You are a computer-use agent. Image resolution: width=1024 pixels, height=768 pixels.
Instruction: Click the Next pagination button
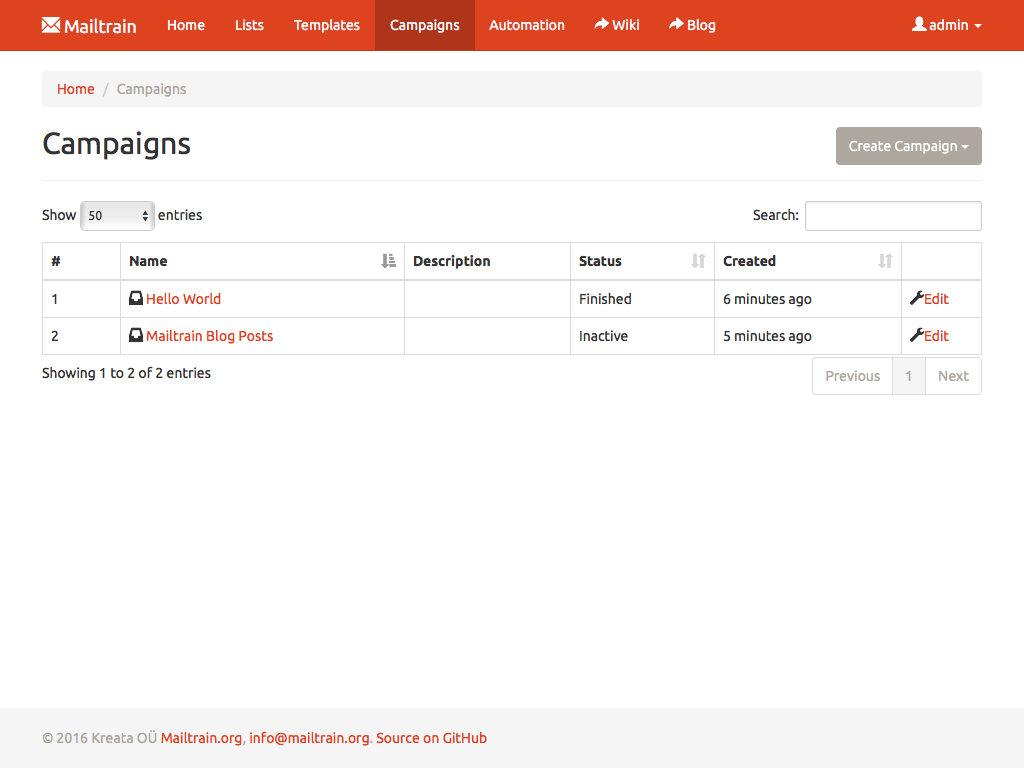(952, 376)
